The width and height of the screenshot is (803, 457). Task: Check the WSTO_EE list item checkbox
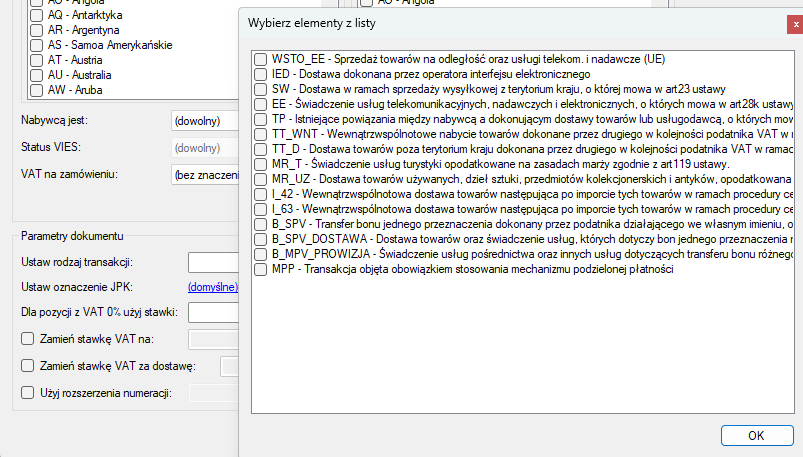click(261, 60)
